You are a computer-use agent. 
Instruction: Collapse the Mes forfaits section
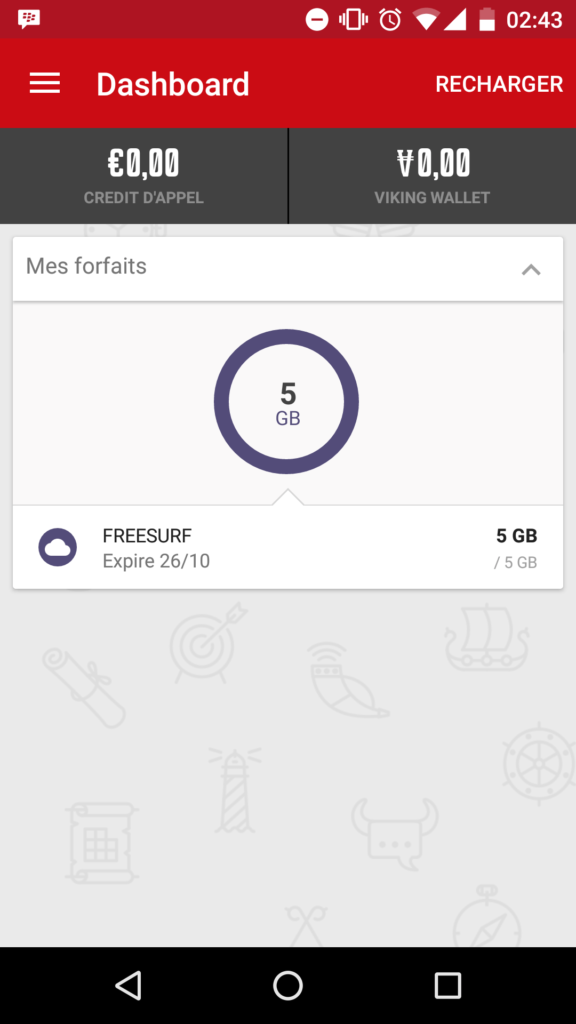tap(531, 269)
